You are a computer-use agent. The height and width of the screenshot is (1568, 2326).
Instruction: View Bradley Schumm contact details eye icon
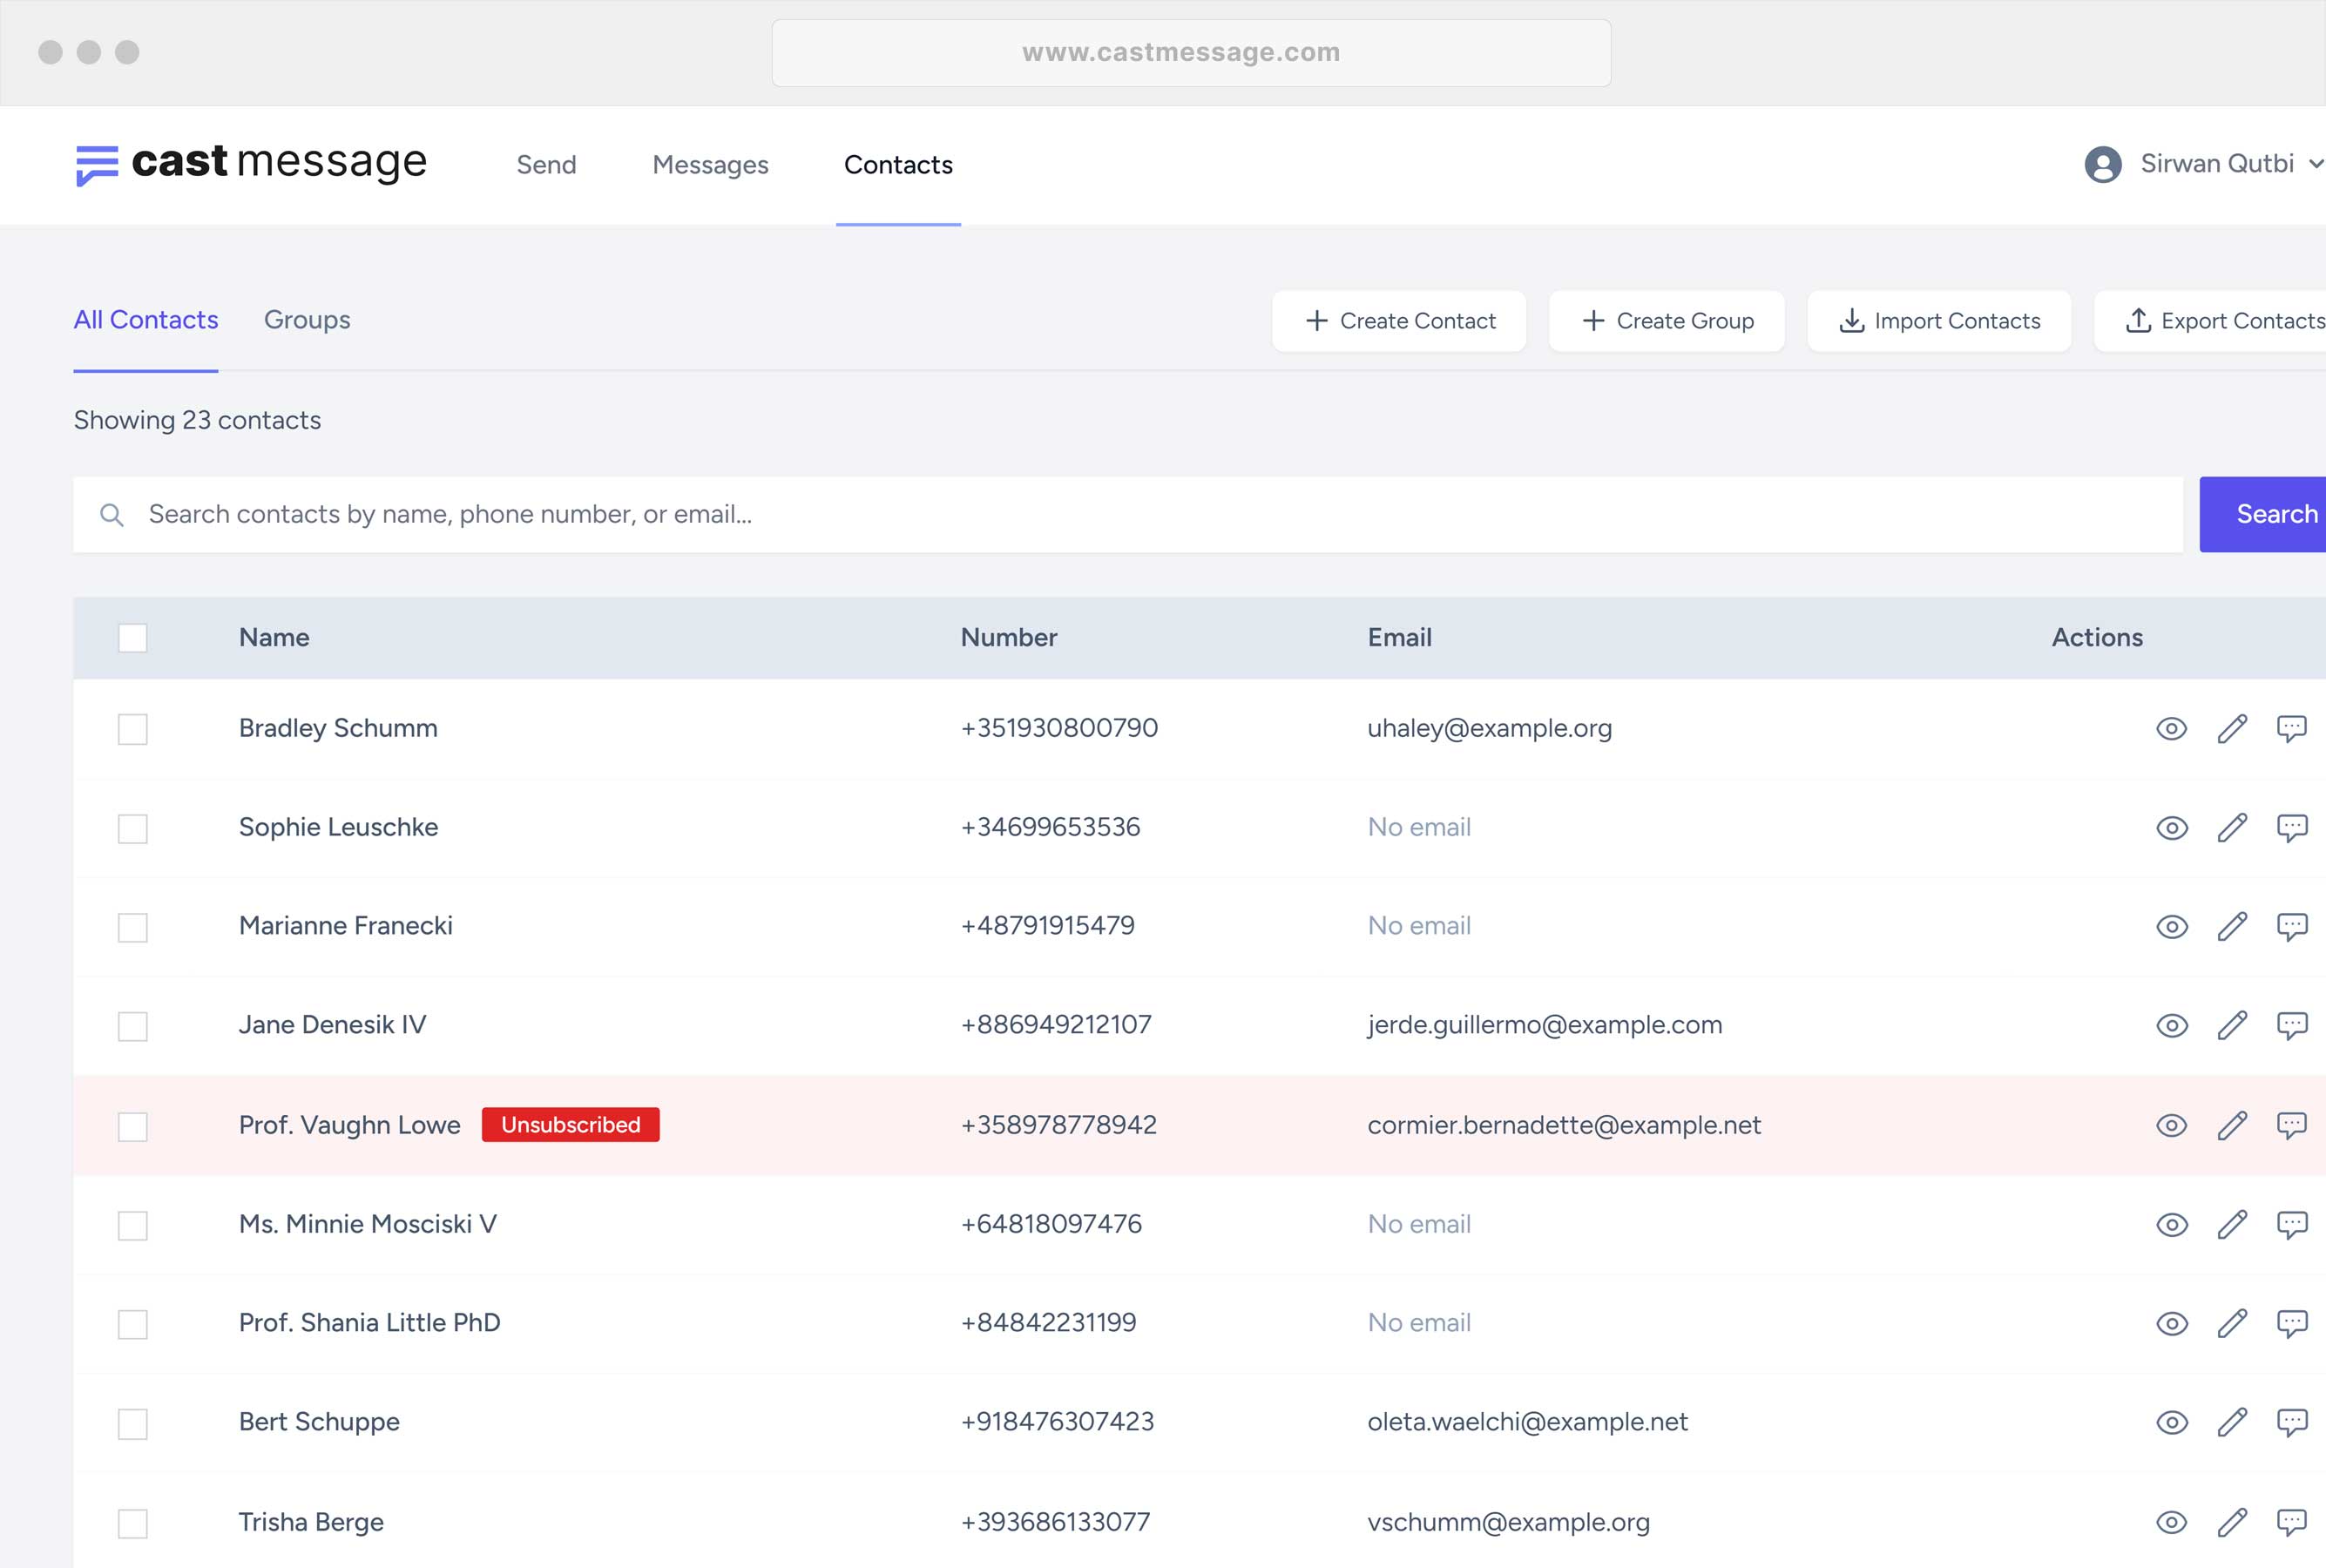[x=2171, y=729]
